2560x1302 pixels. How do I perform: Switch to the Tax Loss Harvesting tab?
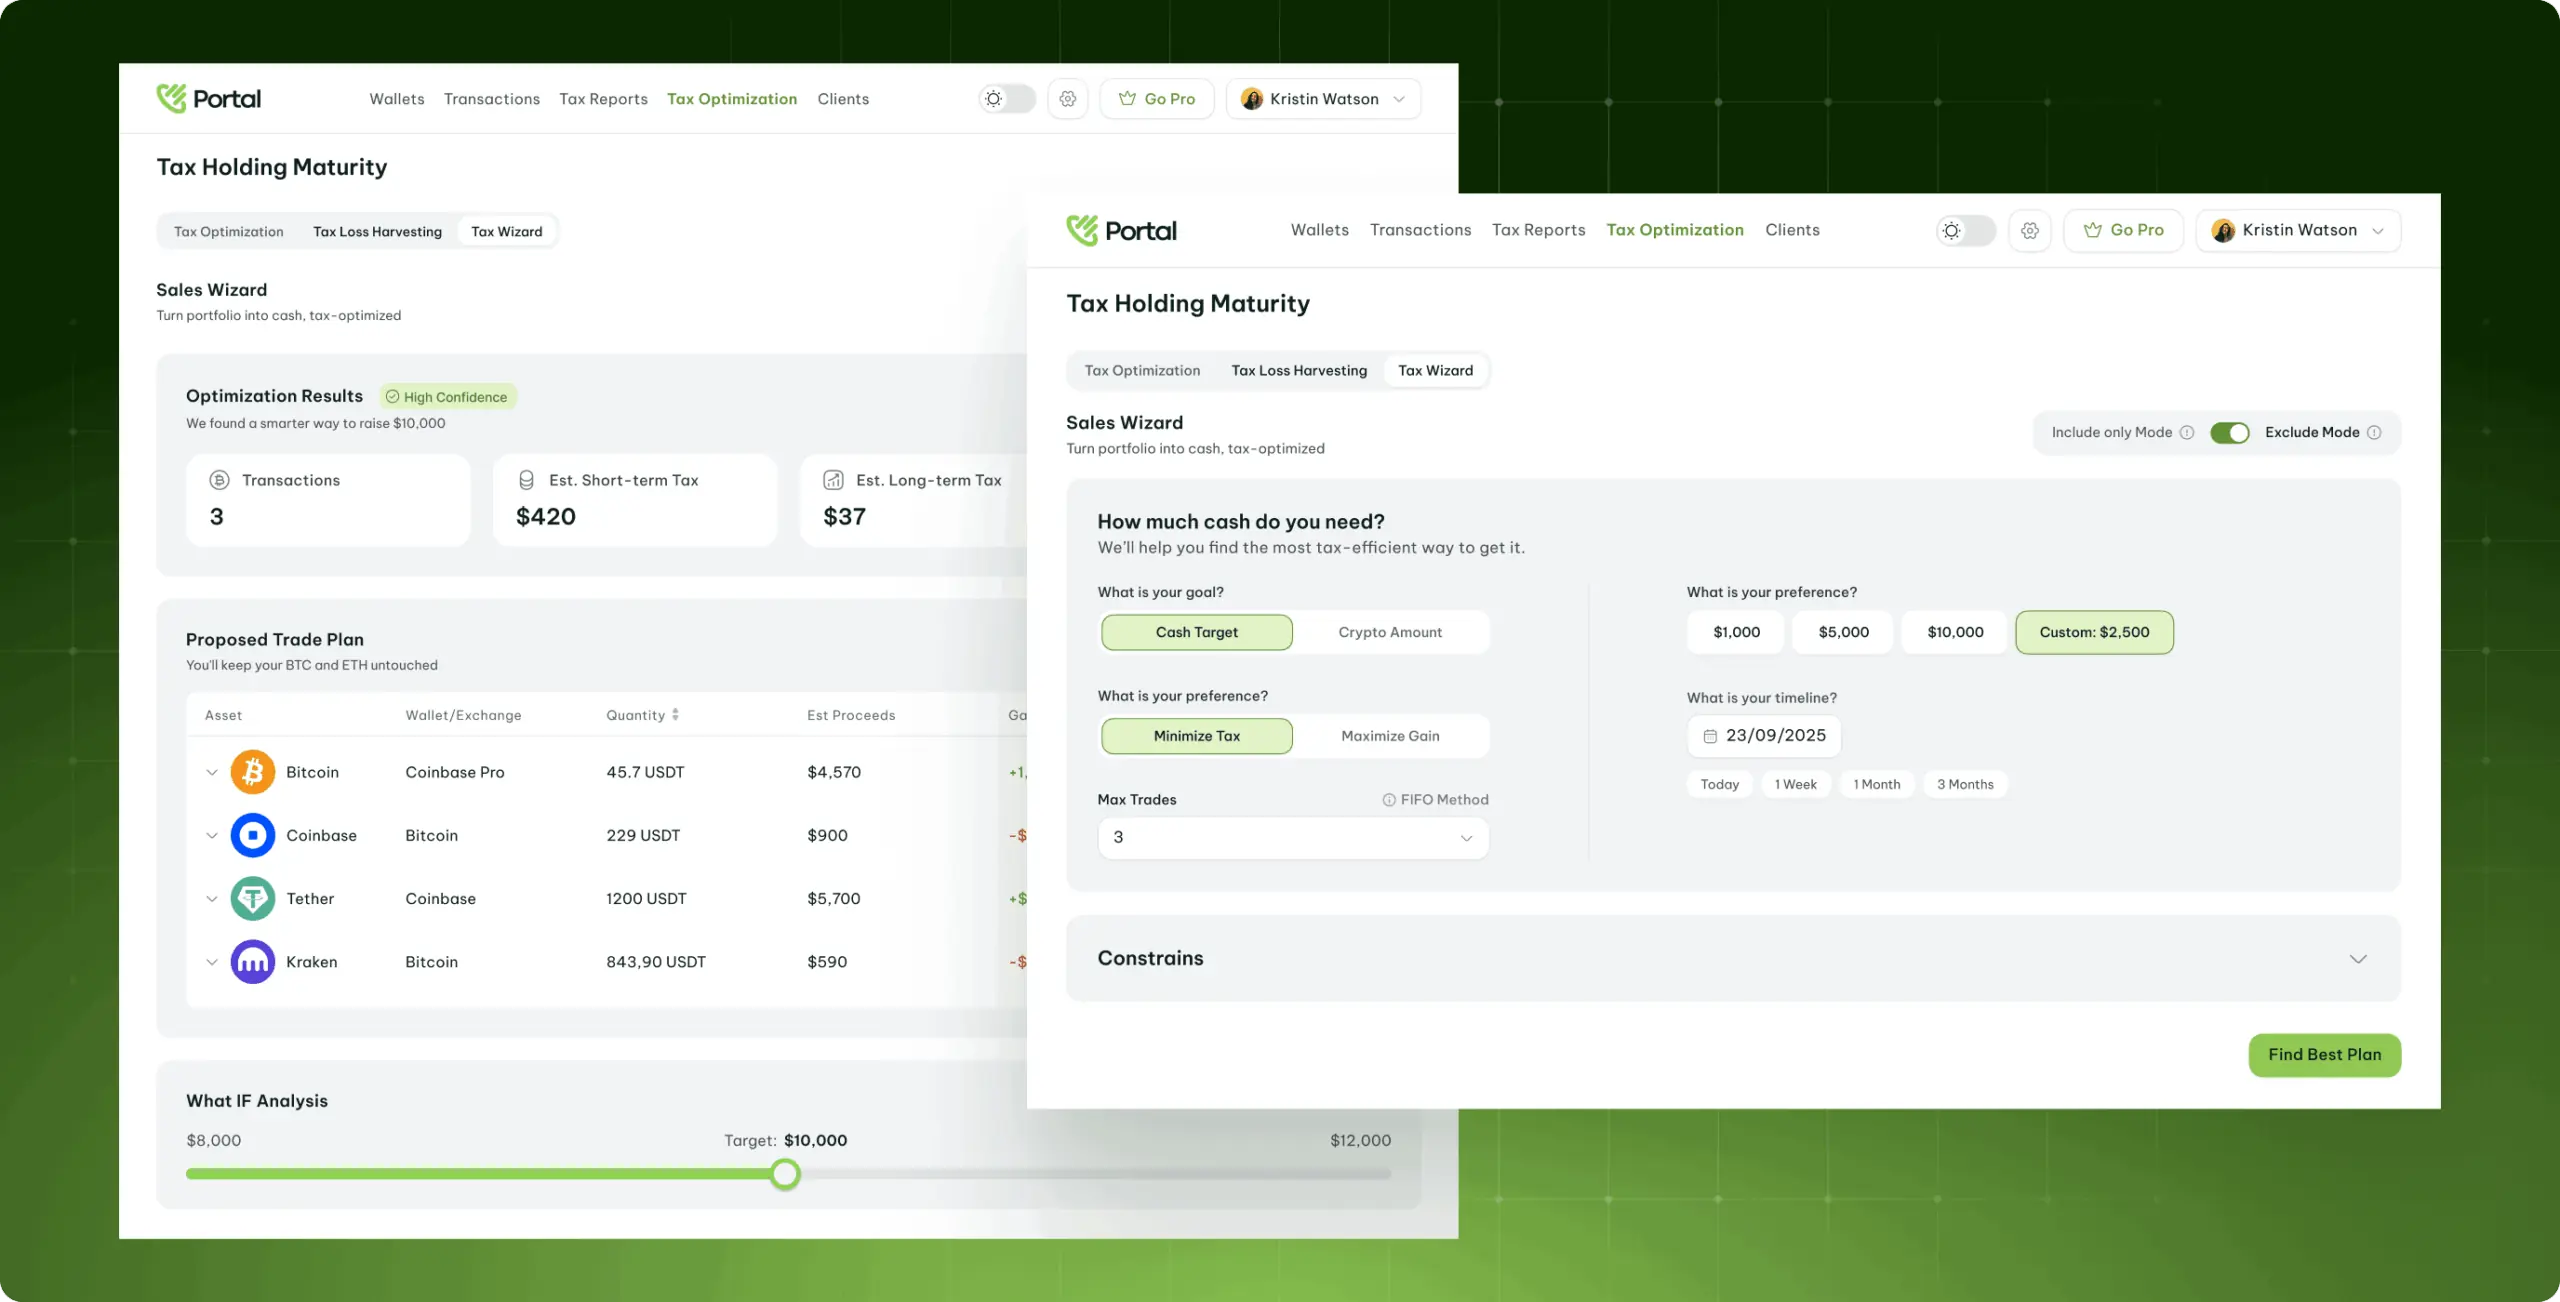(x=1299, y=370)
